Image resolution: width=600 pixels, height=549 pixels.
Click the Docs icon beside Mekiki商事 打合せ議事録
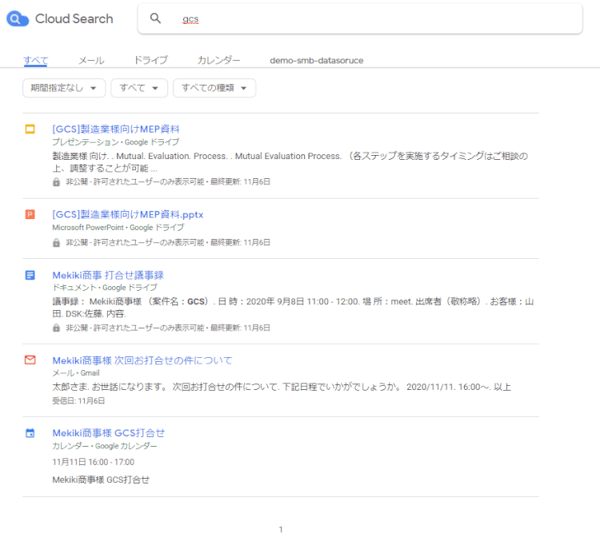coord(30,275)
